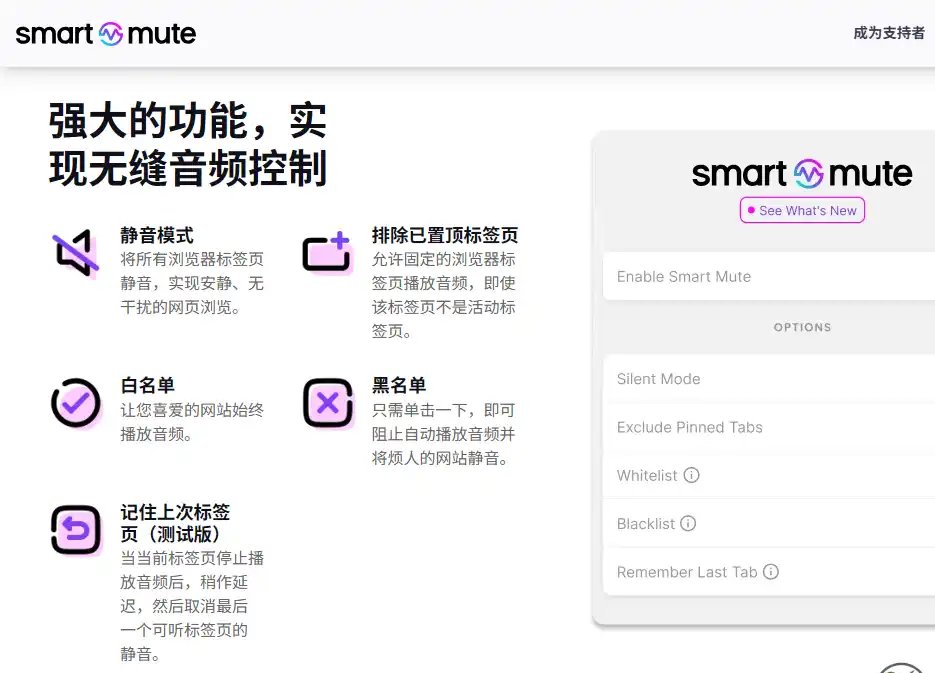The height and width of the screenshot is (673, 935).
Task: Click the 白名单 feature title
Action: coord(147,385)
